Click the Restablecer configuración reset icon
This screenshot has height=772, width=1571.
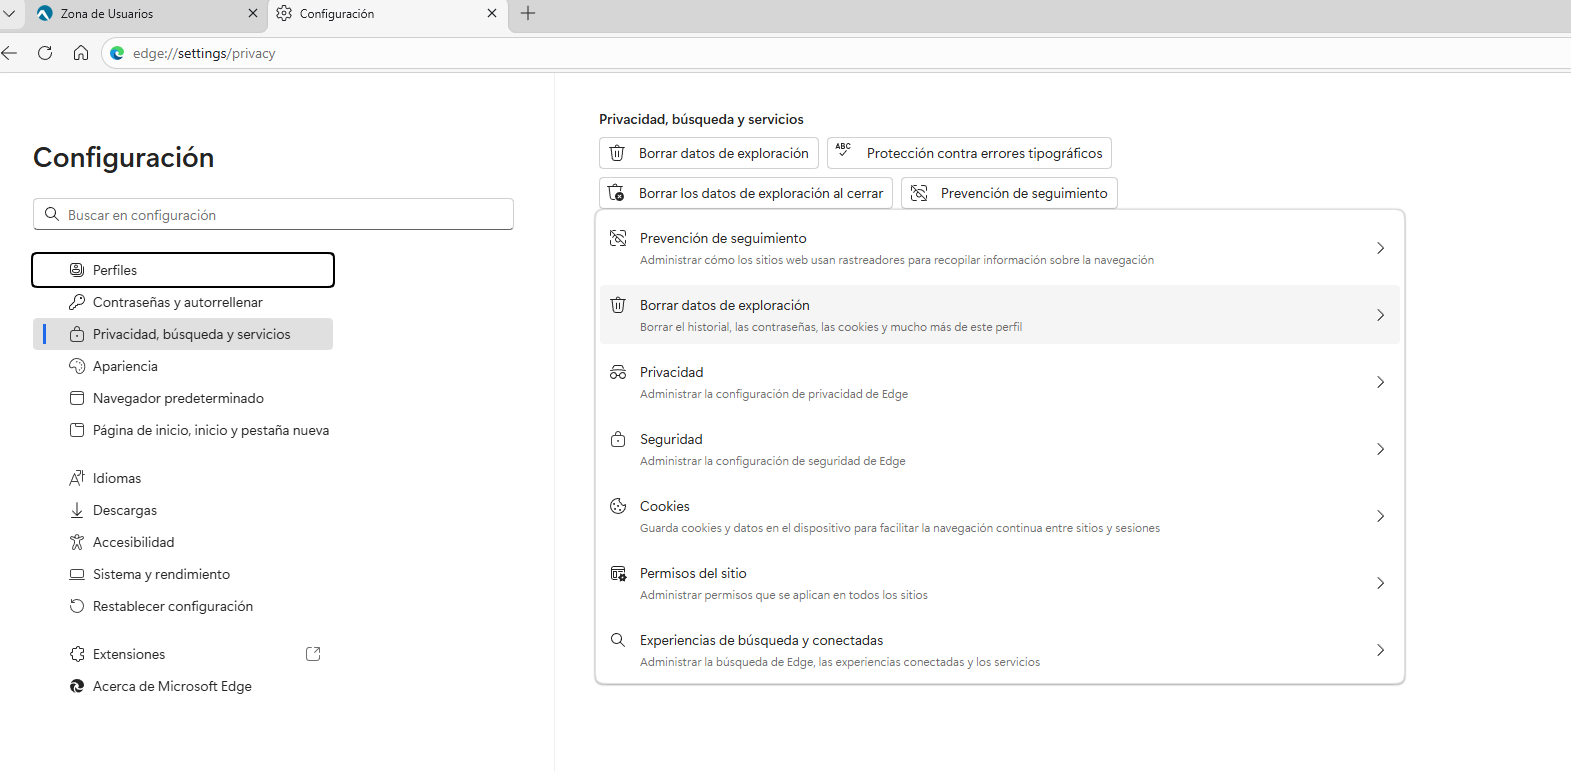(77, 606)
